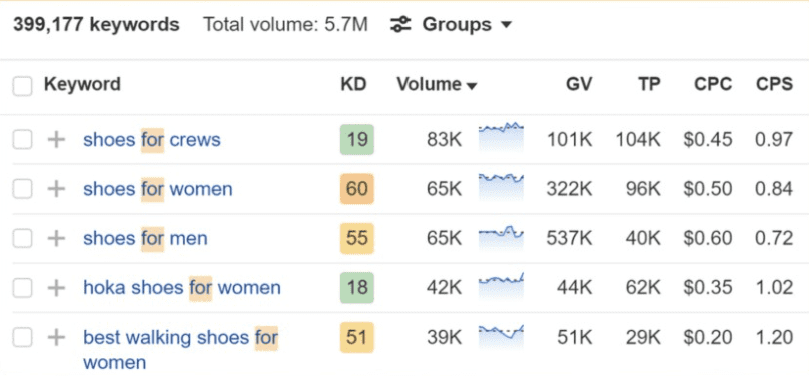Check the box for shoes for crews

click(x=22, y=139)
